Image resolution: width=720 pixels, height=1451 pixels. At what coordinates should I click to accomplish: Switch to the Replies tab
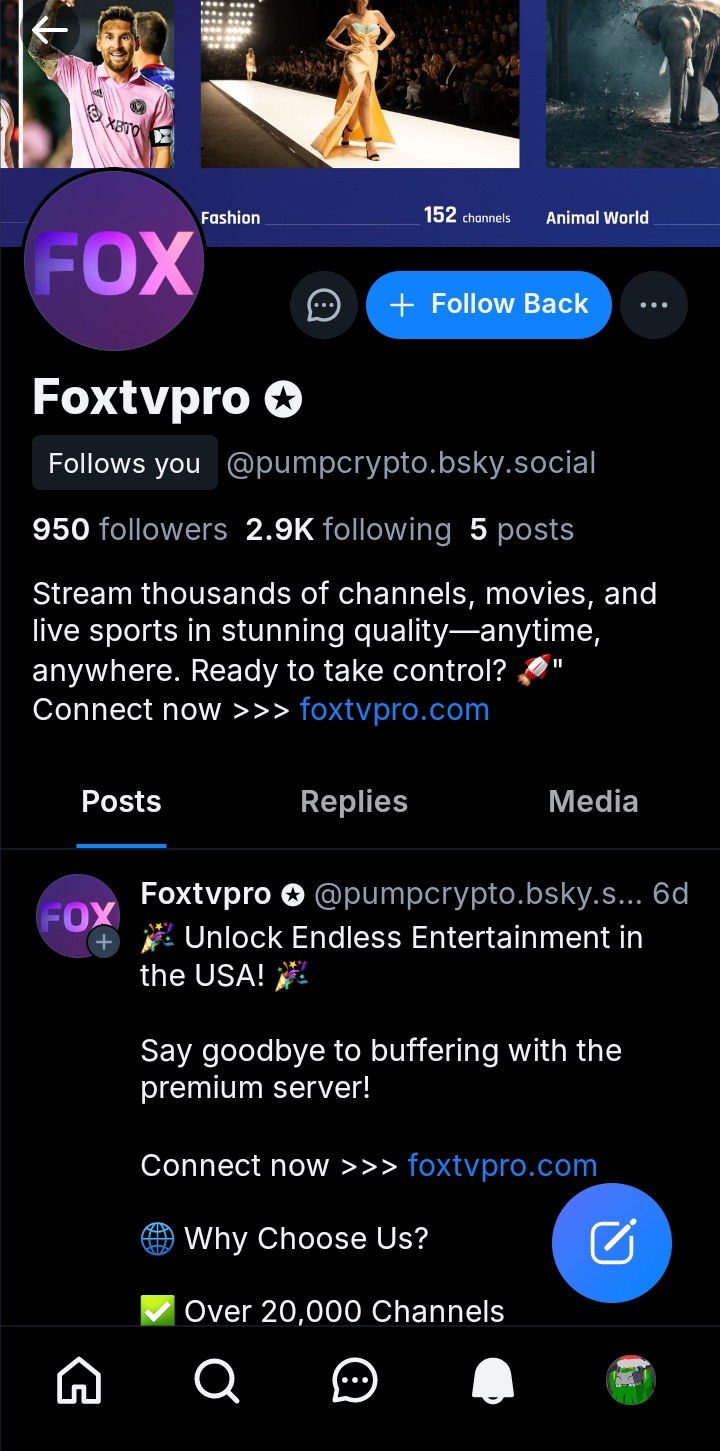(354, 802)
